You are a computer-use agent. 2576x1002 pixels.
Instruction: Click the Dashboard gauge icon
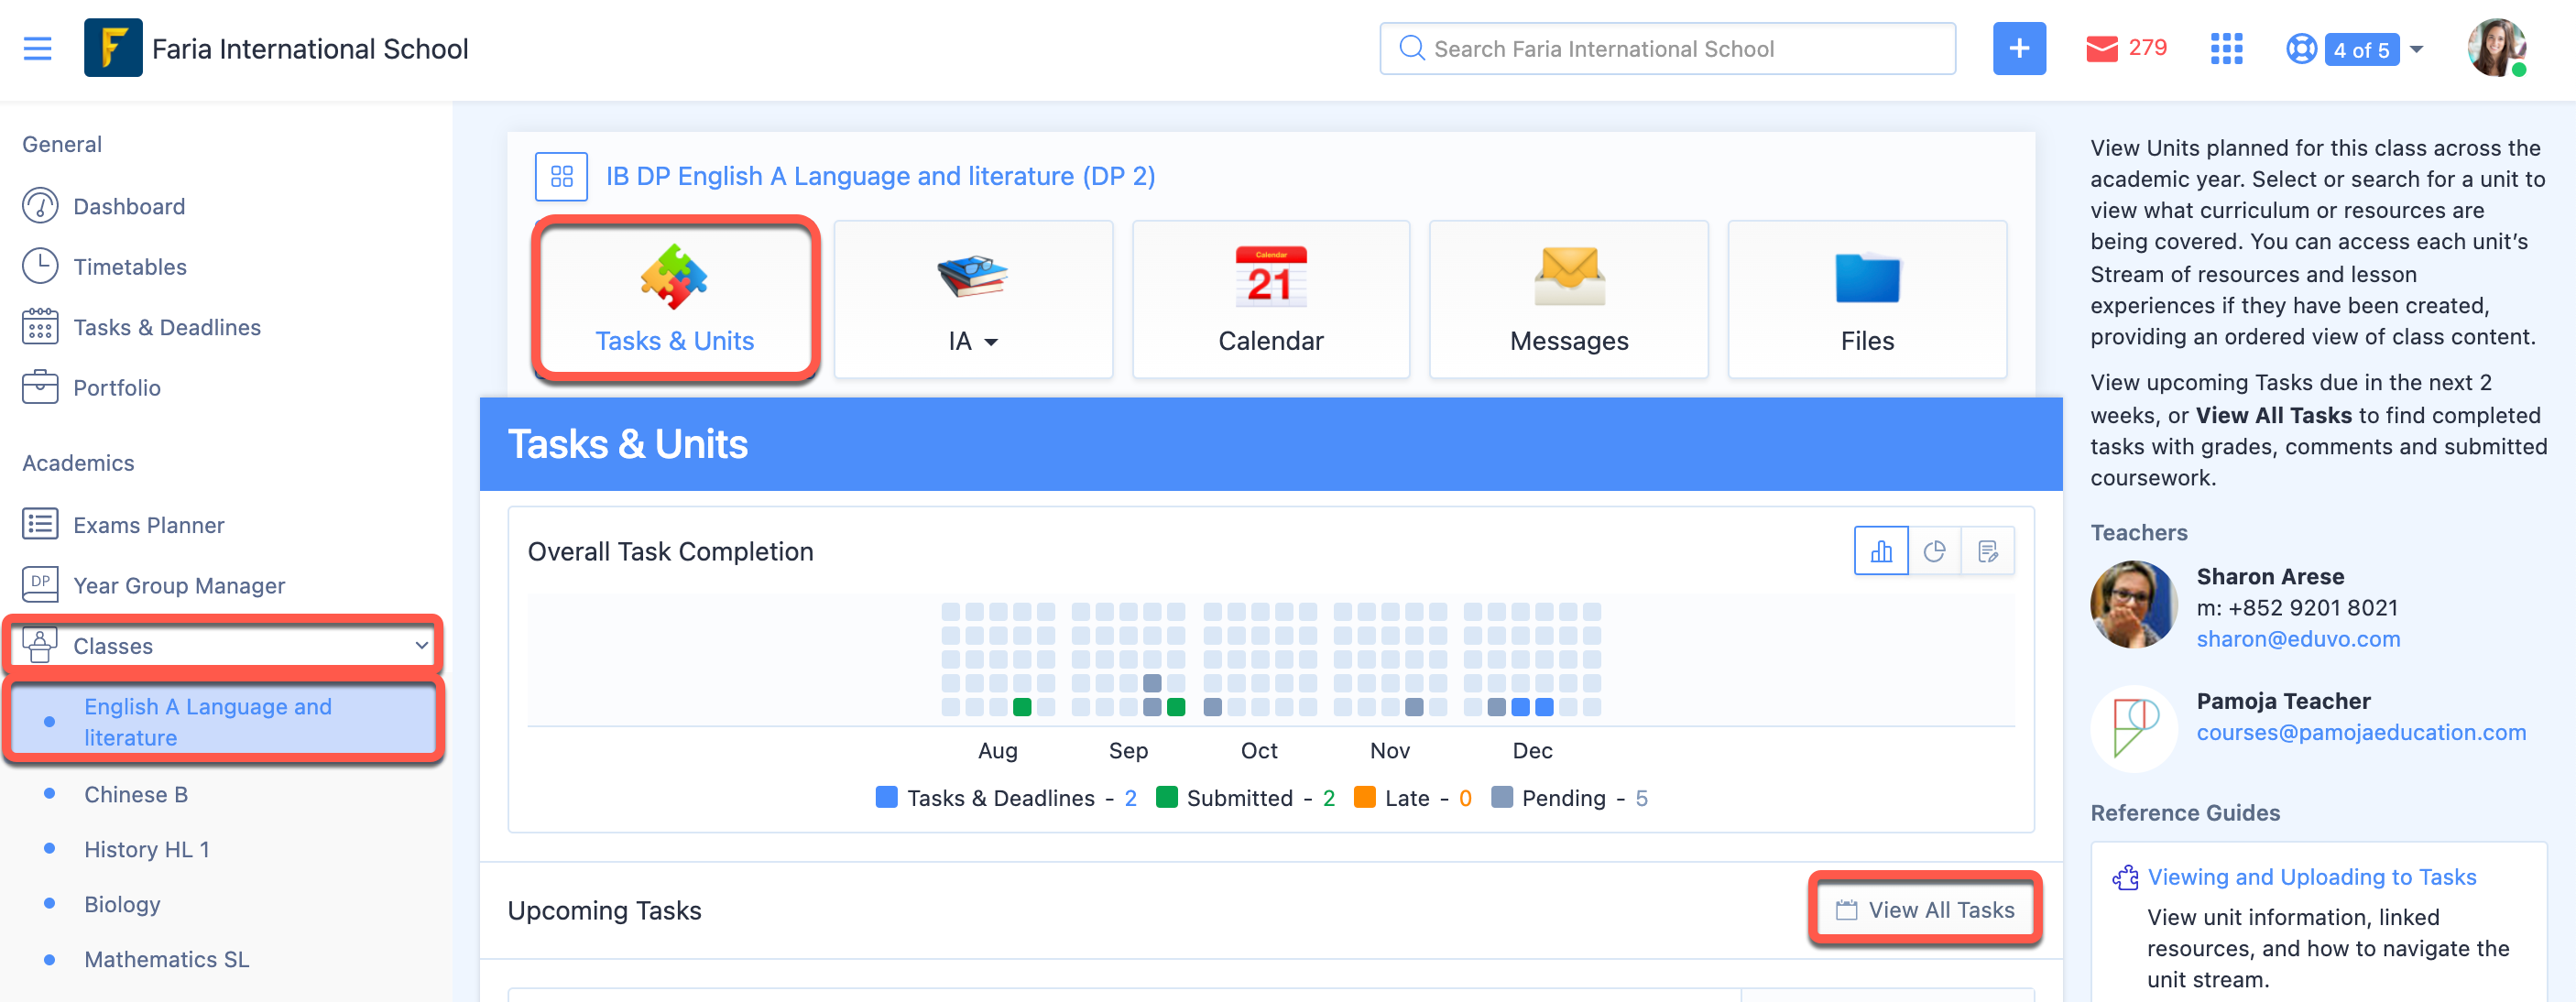[x=40, y=206]
